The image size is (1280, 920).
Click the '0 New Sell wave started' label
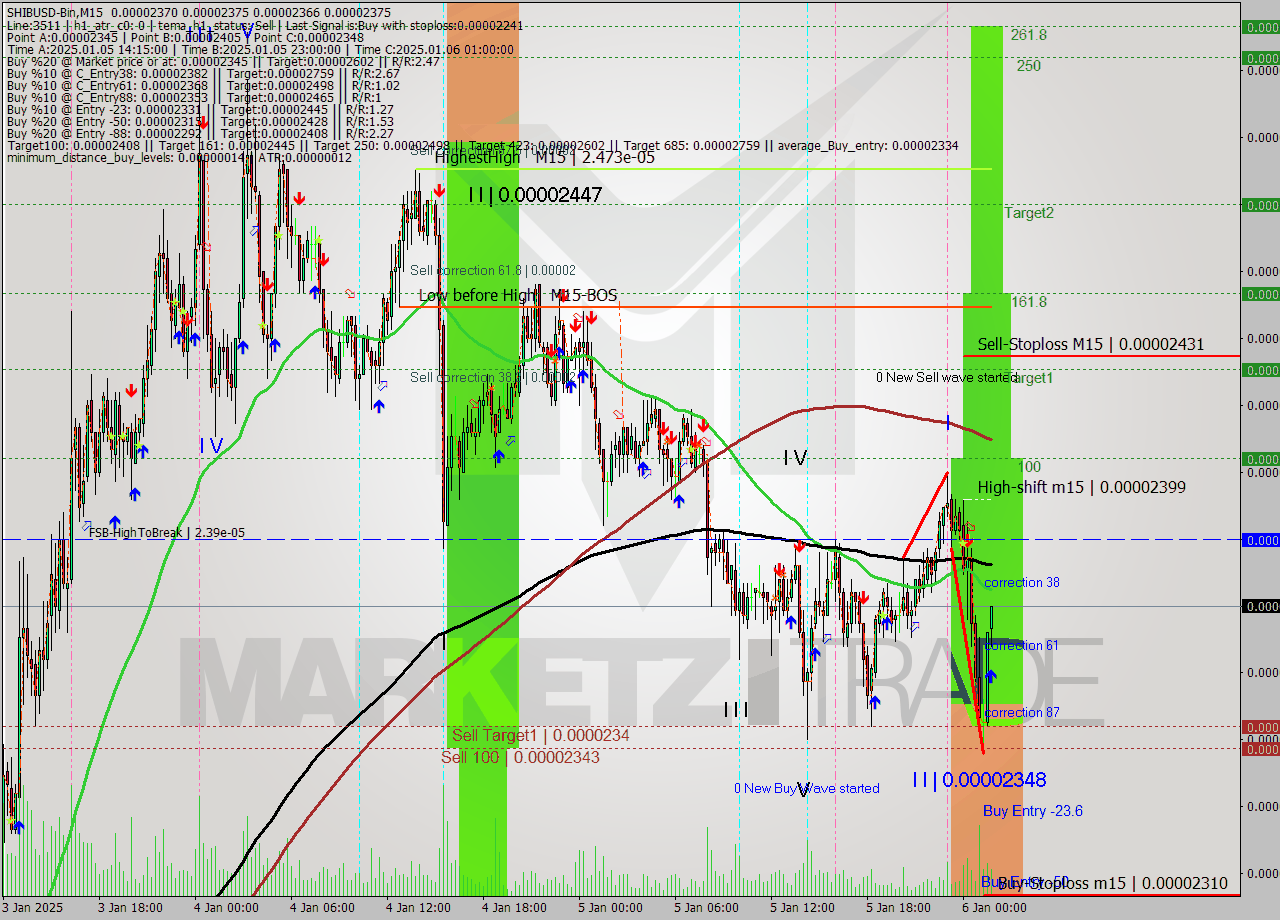pyautogui.click(x=946, y=378)
